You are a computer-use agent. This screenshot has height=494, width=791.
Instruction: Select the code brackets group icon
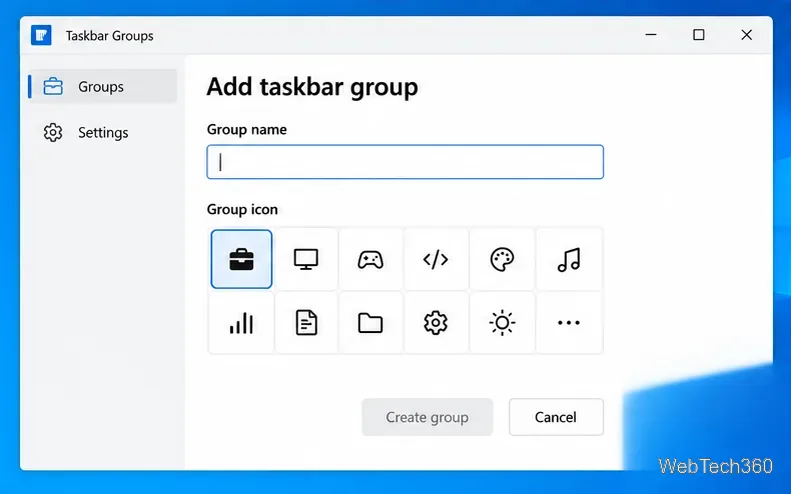(435, 259)
